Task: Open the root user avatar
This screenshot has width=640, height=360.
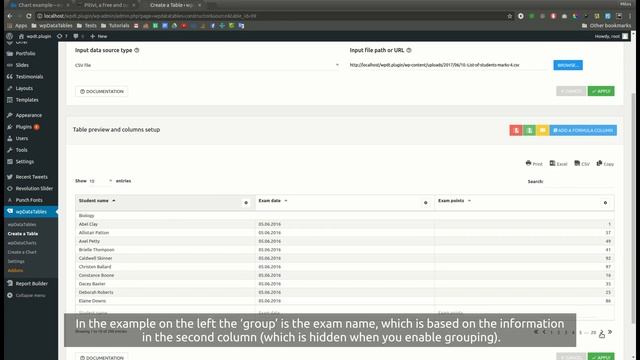Action: pyautogui.click(x=625, y=36)
